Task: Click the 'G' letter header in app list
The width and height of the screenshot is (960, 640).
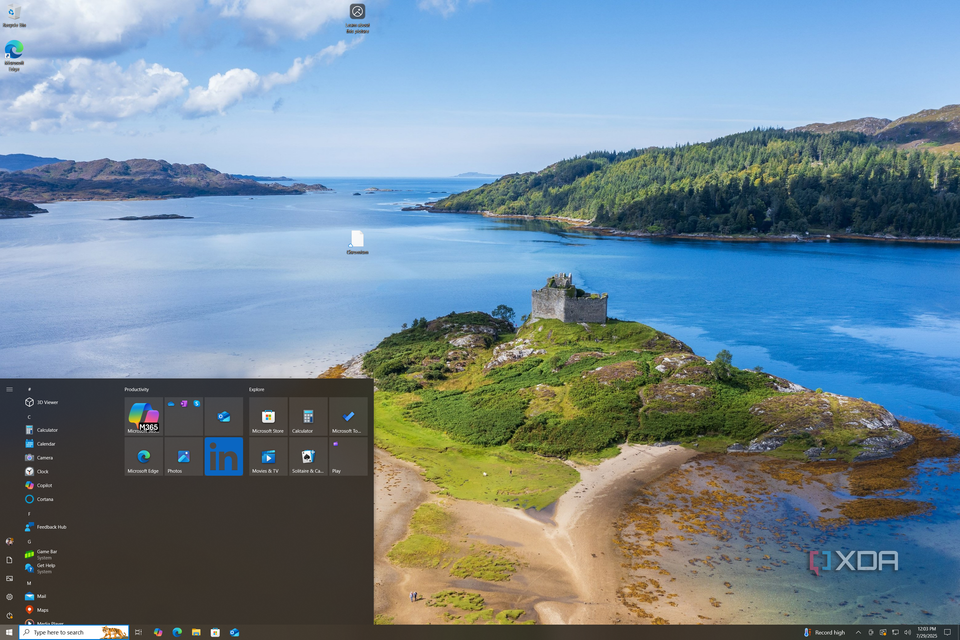Action: click(29, 541)
